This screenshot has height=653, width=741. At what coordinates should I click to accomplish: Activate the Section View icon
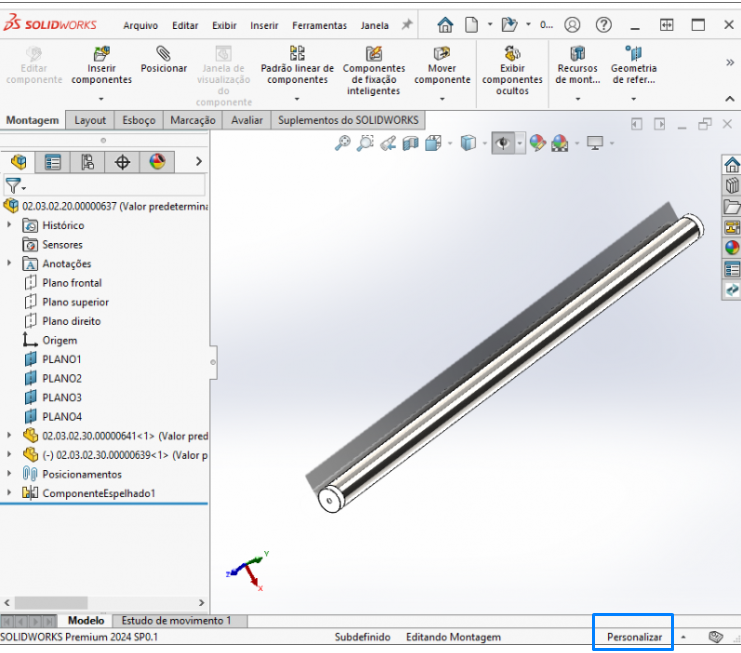[x=410, y=144]
